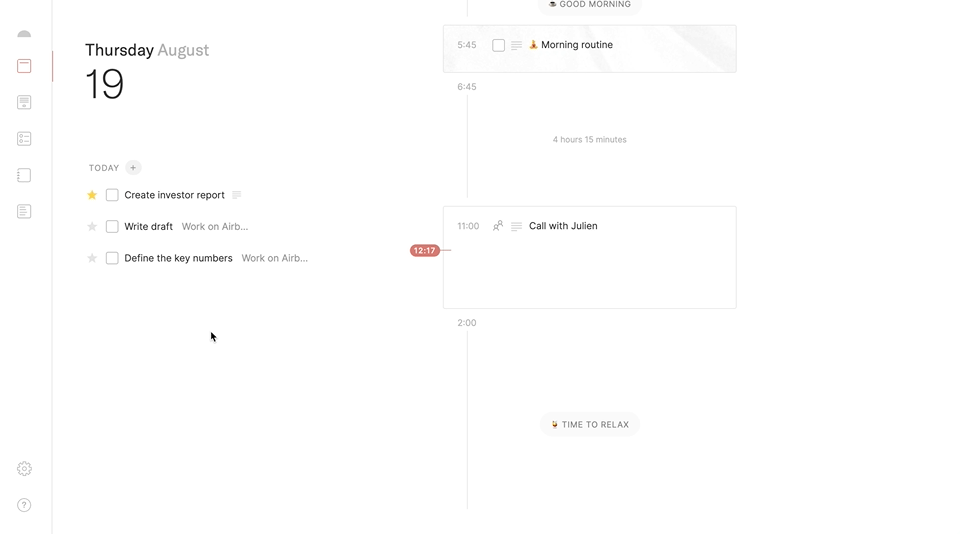This screenshot has width=960, height=534.
Task: Click the 12:17 current time marker
Action: click(424, 250)
